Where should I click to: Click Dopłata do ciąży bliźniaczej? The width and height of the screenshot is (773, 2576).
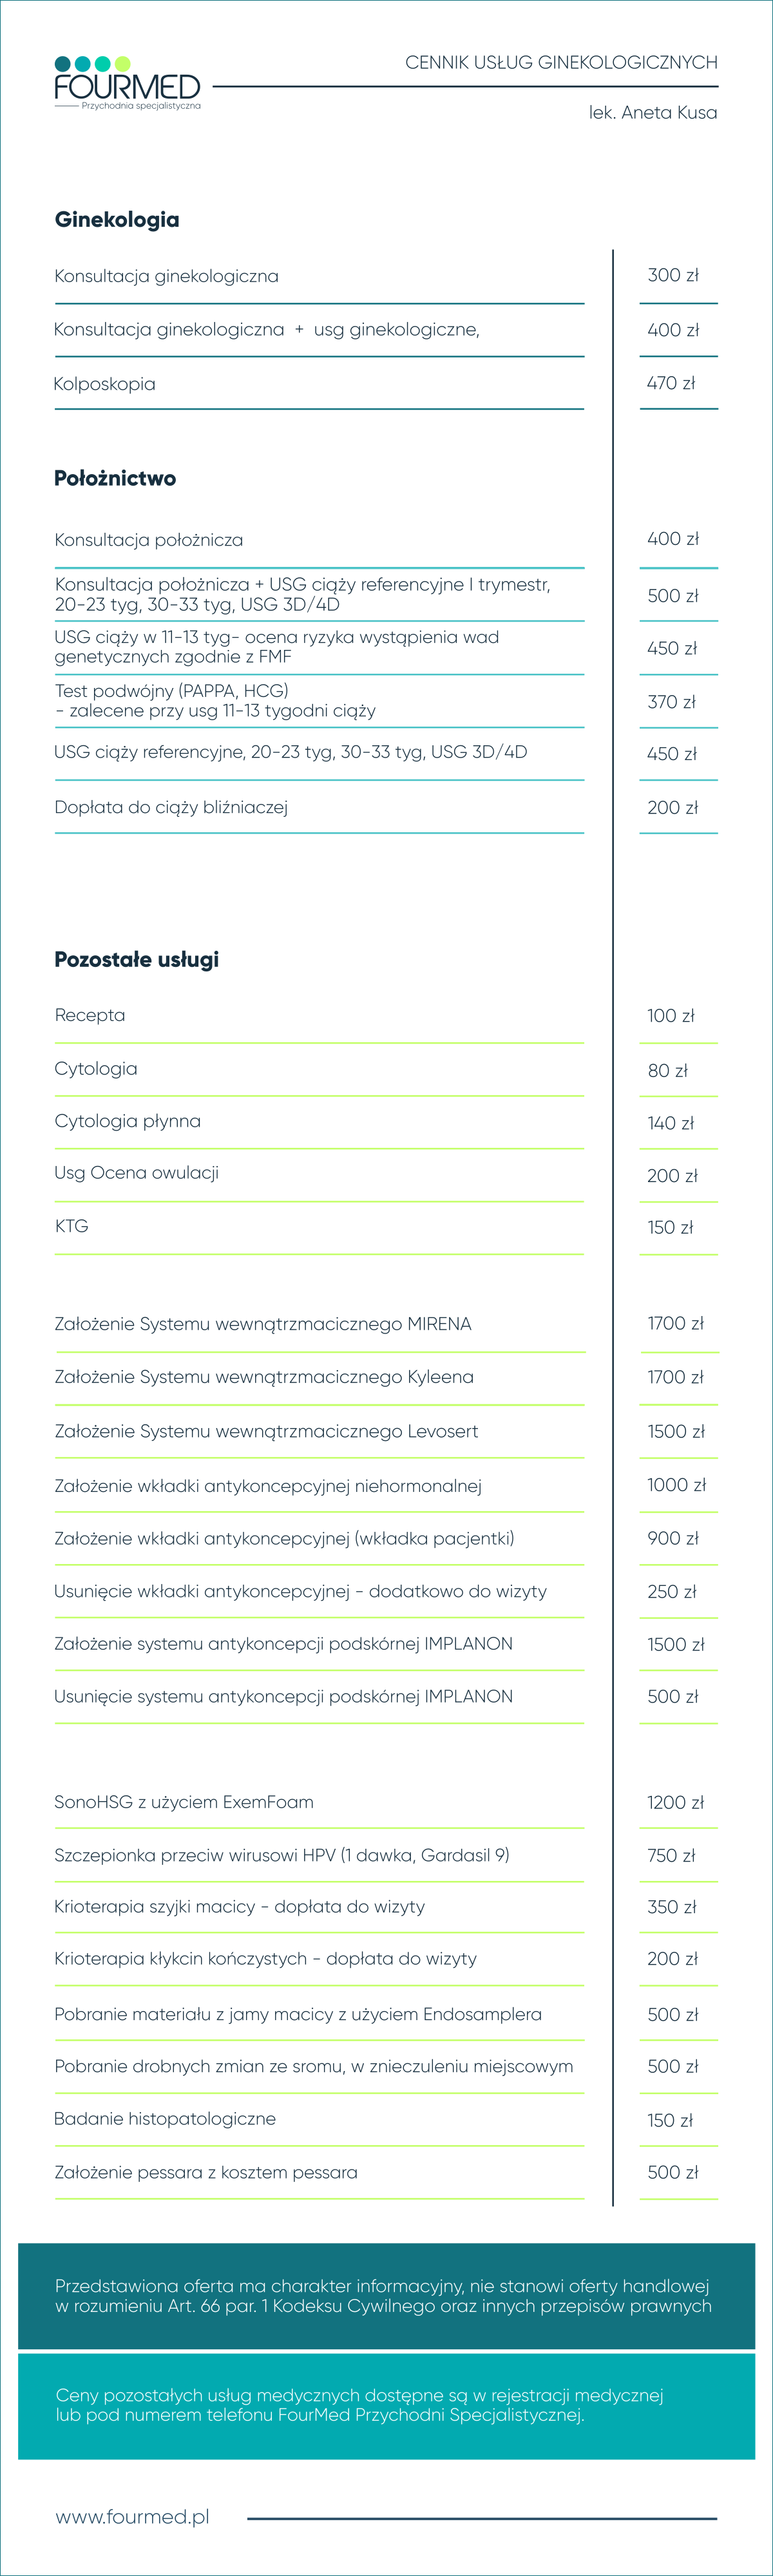click(x=171, y=807)
